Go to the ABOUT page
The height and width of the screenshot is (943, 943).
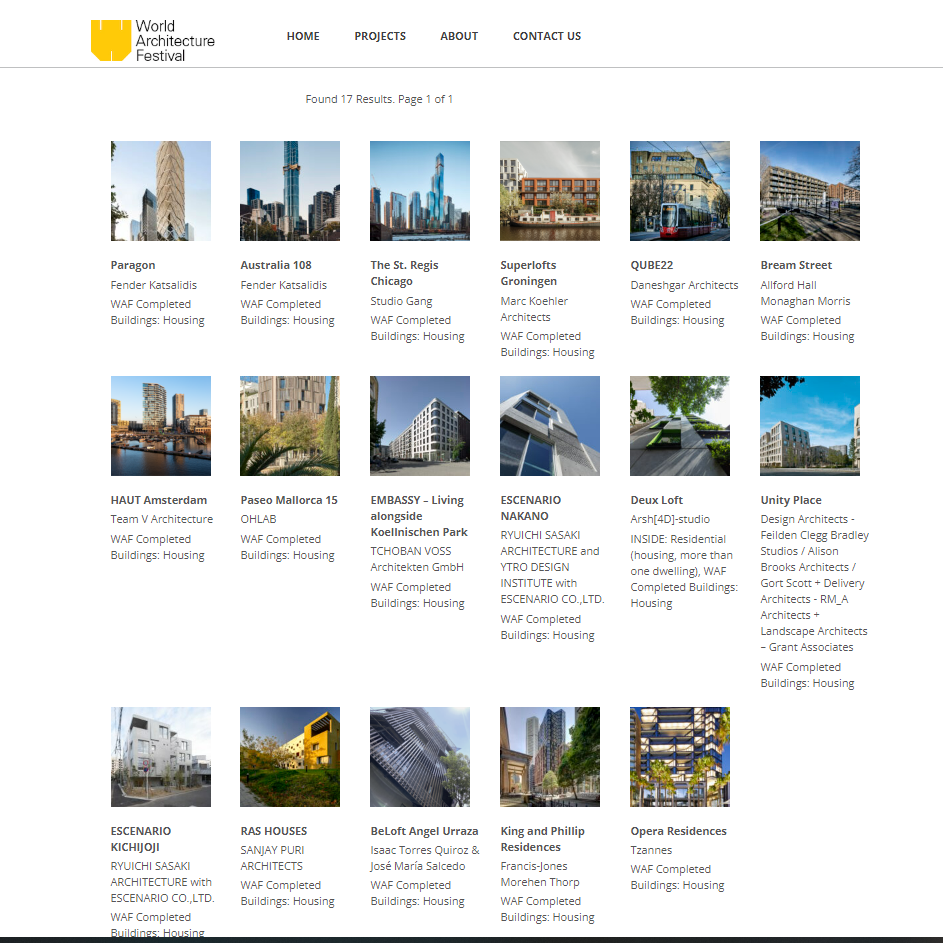pyautogui.click(x=459, y=36)
